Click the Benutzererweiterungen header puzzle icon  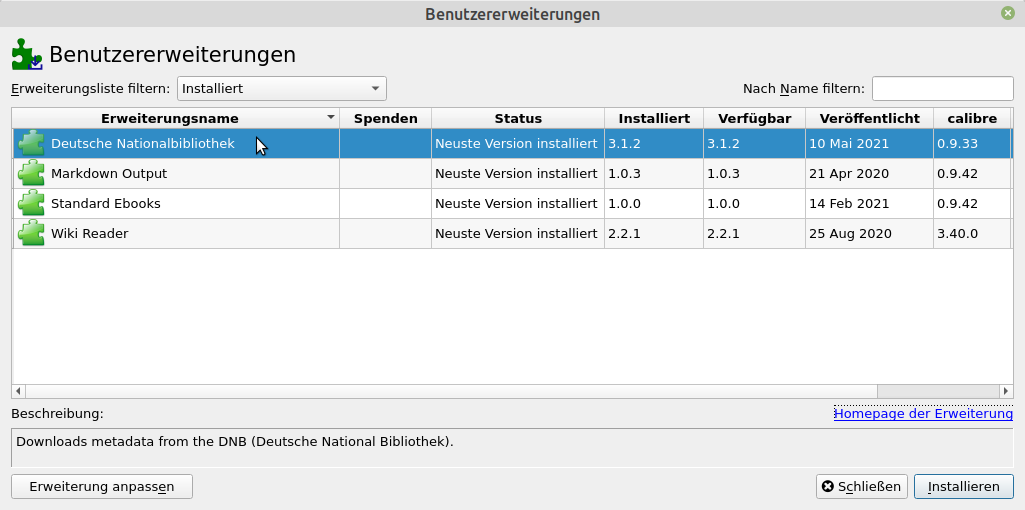point(27,54)
